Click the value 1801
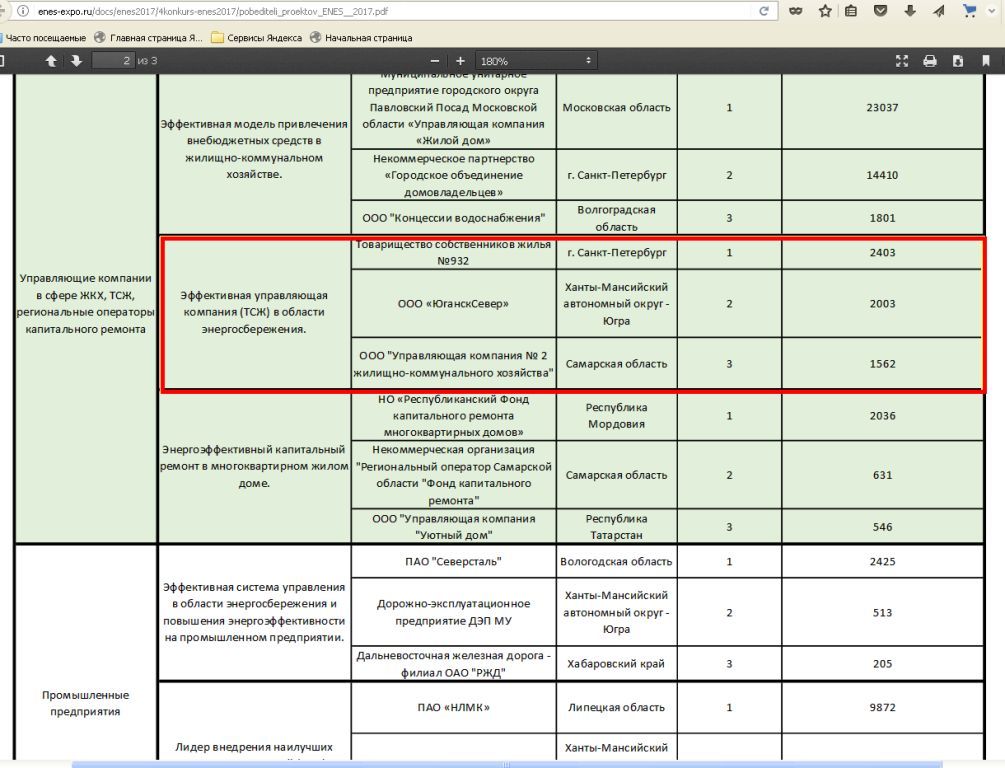The image size is (1005, 768). [882, 218]
